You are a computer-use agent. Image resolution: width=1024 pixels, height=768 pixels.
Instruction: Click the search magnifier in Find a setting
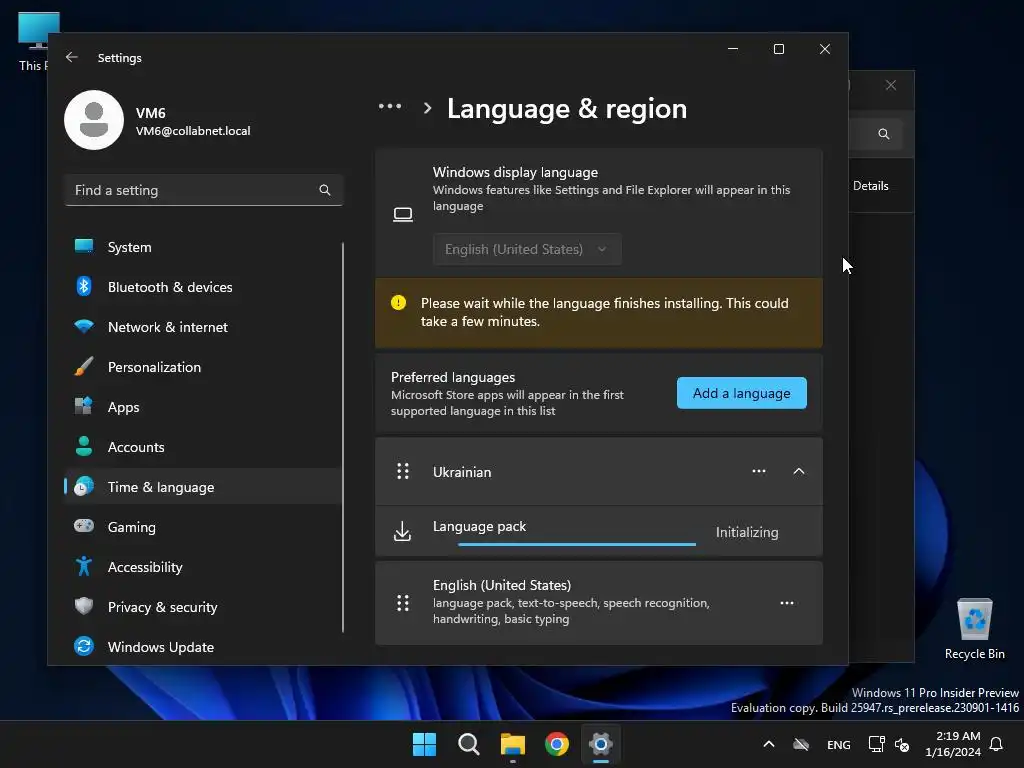pos(325,190)
